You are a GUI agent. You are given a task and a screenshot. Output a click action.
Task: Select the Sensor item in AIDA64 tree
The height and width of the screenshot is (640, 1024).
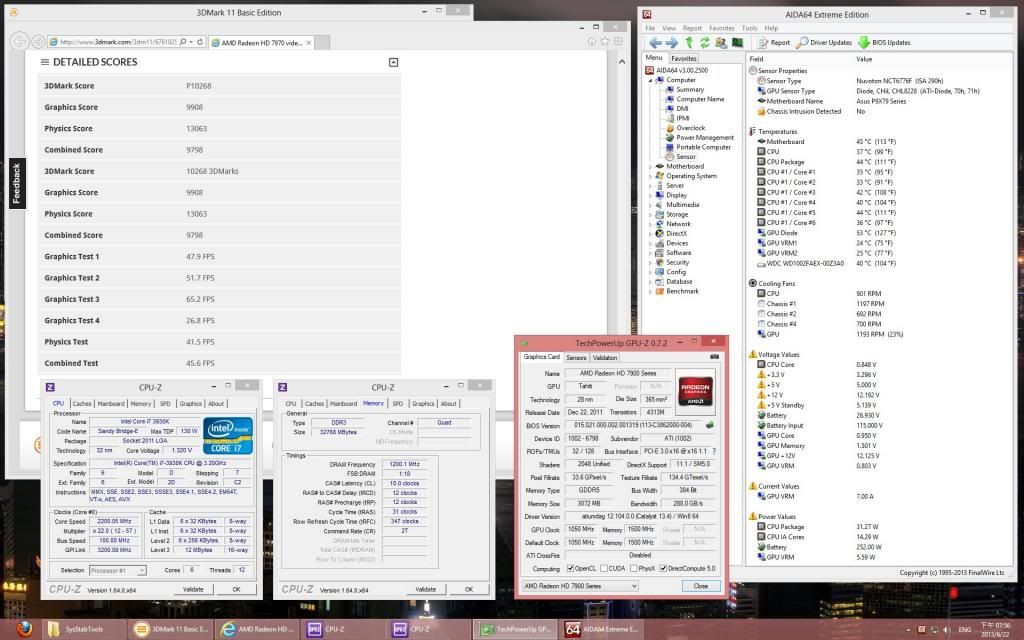click(686, 157)
